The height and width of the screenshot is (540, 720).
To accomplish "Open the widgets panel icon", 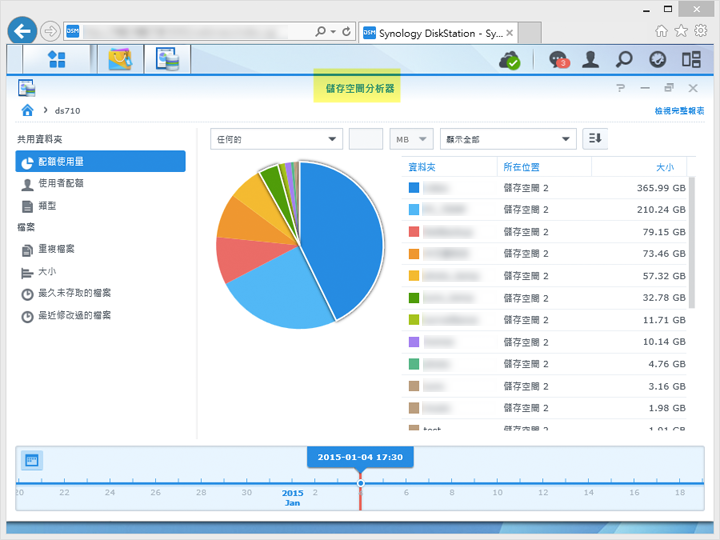I will (691, 60).
